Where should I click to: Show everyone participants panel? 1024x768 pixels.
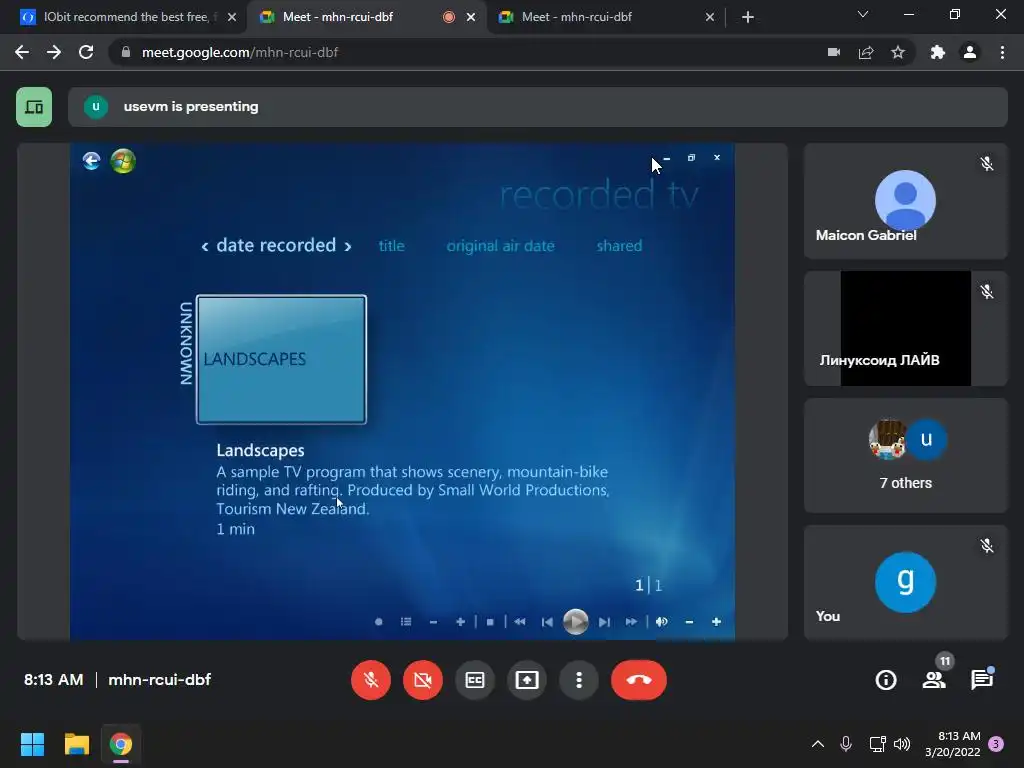[935, 680]
